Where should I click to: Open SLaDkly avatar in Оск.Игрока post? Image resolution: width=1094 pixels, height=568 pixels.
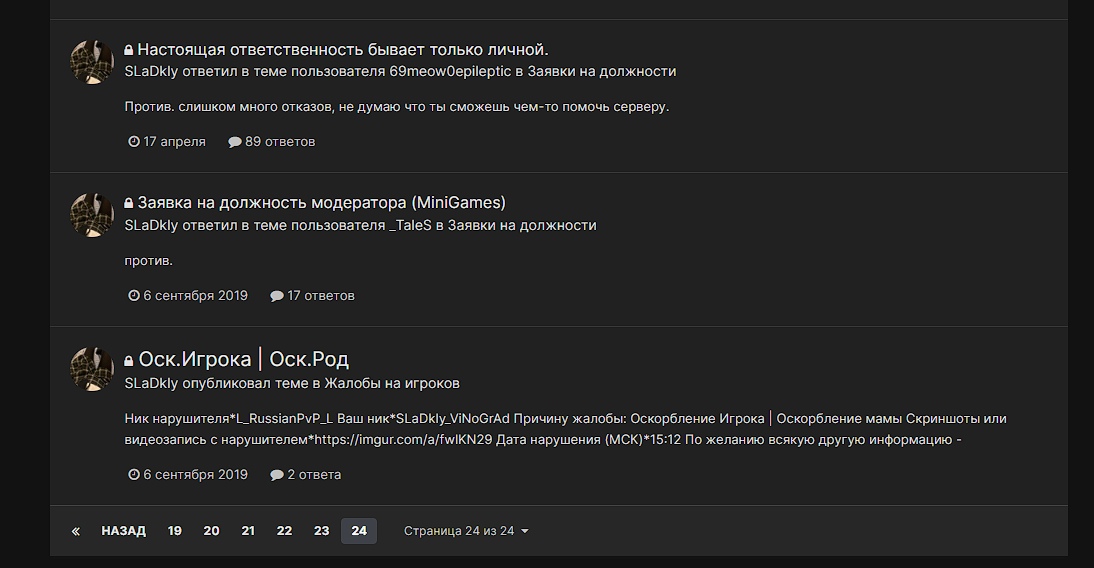pos(92,369)
